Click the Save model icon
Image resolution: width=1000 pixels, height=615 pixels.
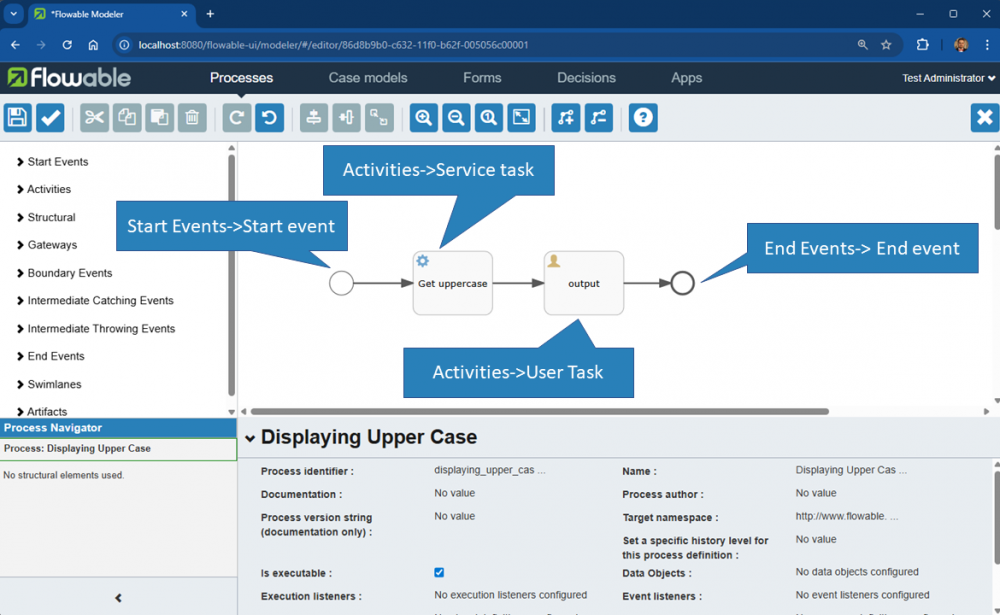(18, 118)
